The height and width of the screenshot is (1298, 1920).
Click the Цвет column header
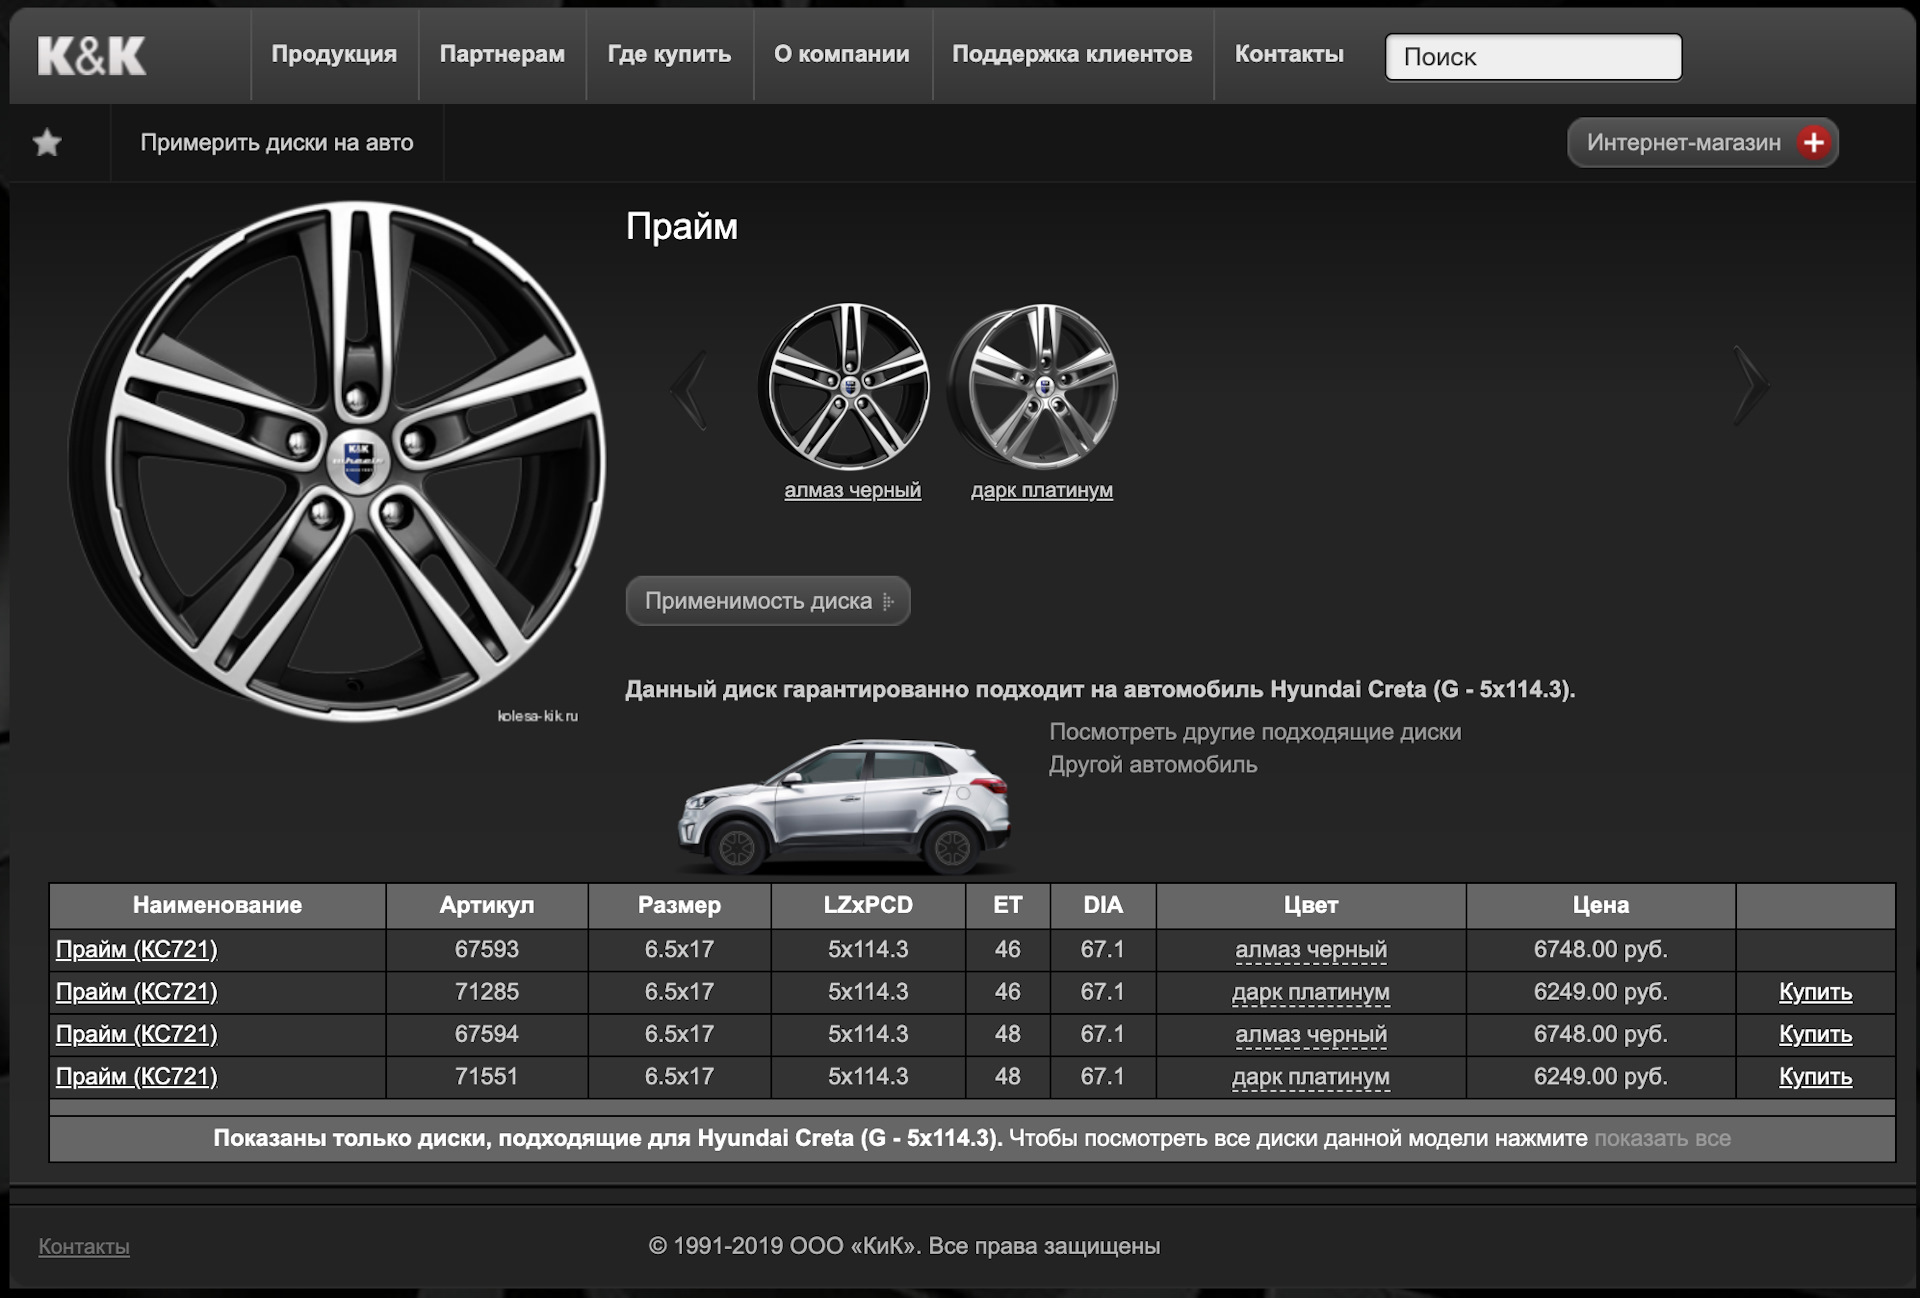tap(1311, 905)
